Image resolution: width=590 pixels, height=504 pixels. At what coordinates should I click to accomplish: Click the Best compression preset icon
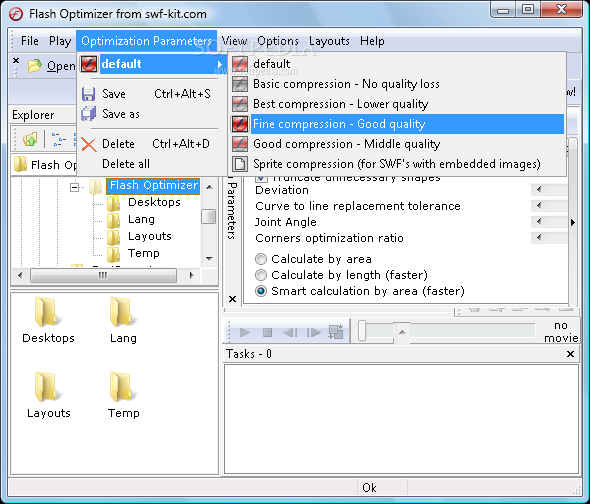point(240,104)
